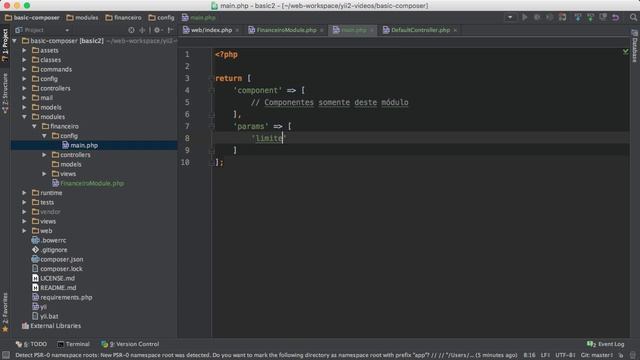The image size is (640, 360).
Task: Click the green inspection status checkmark
Action: 625,52
